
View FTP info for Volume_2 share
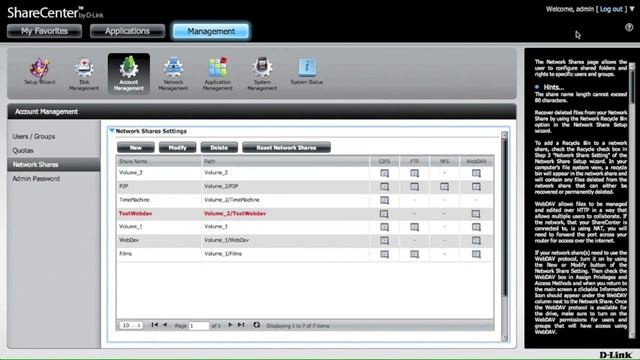tap(414, 173)
